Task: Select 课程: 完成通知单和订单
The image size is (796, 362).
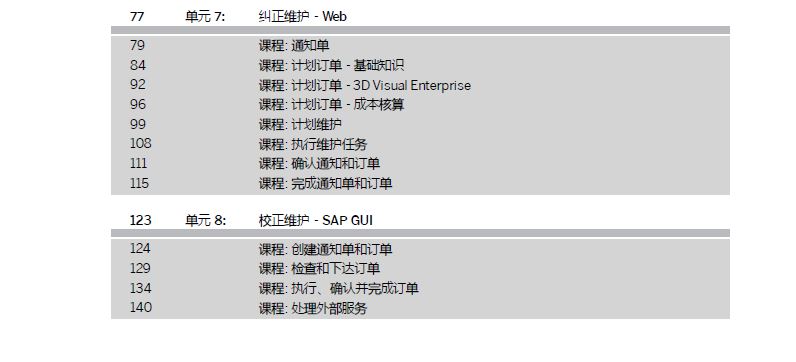Action: pos(325,183)
